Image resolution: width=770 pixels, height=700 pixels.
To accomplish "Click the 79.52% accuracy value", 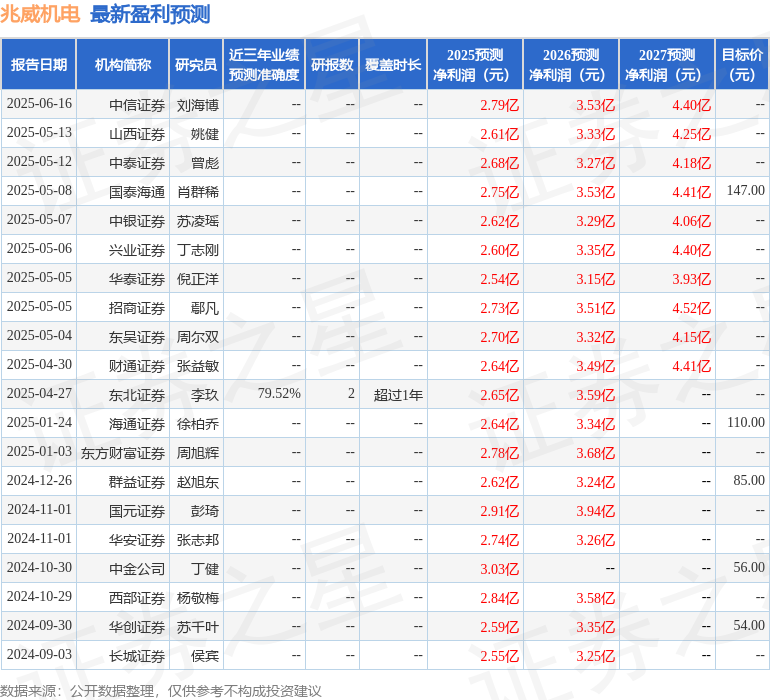I will 279,394.
